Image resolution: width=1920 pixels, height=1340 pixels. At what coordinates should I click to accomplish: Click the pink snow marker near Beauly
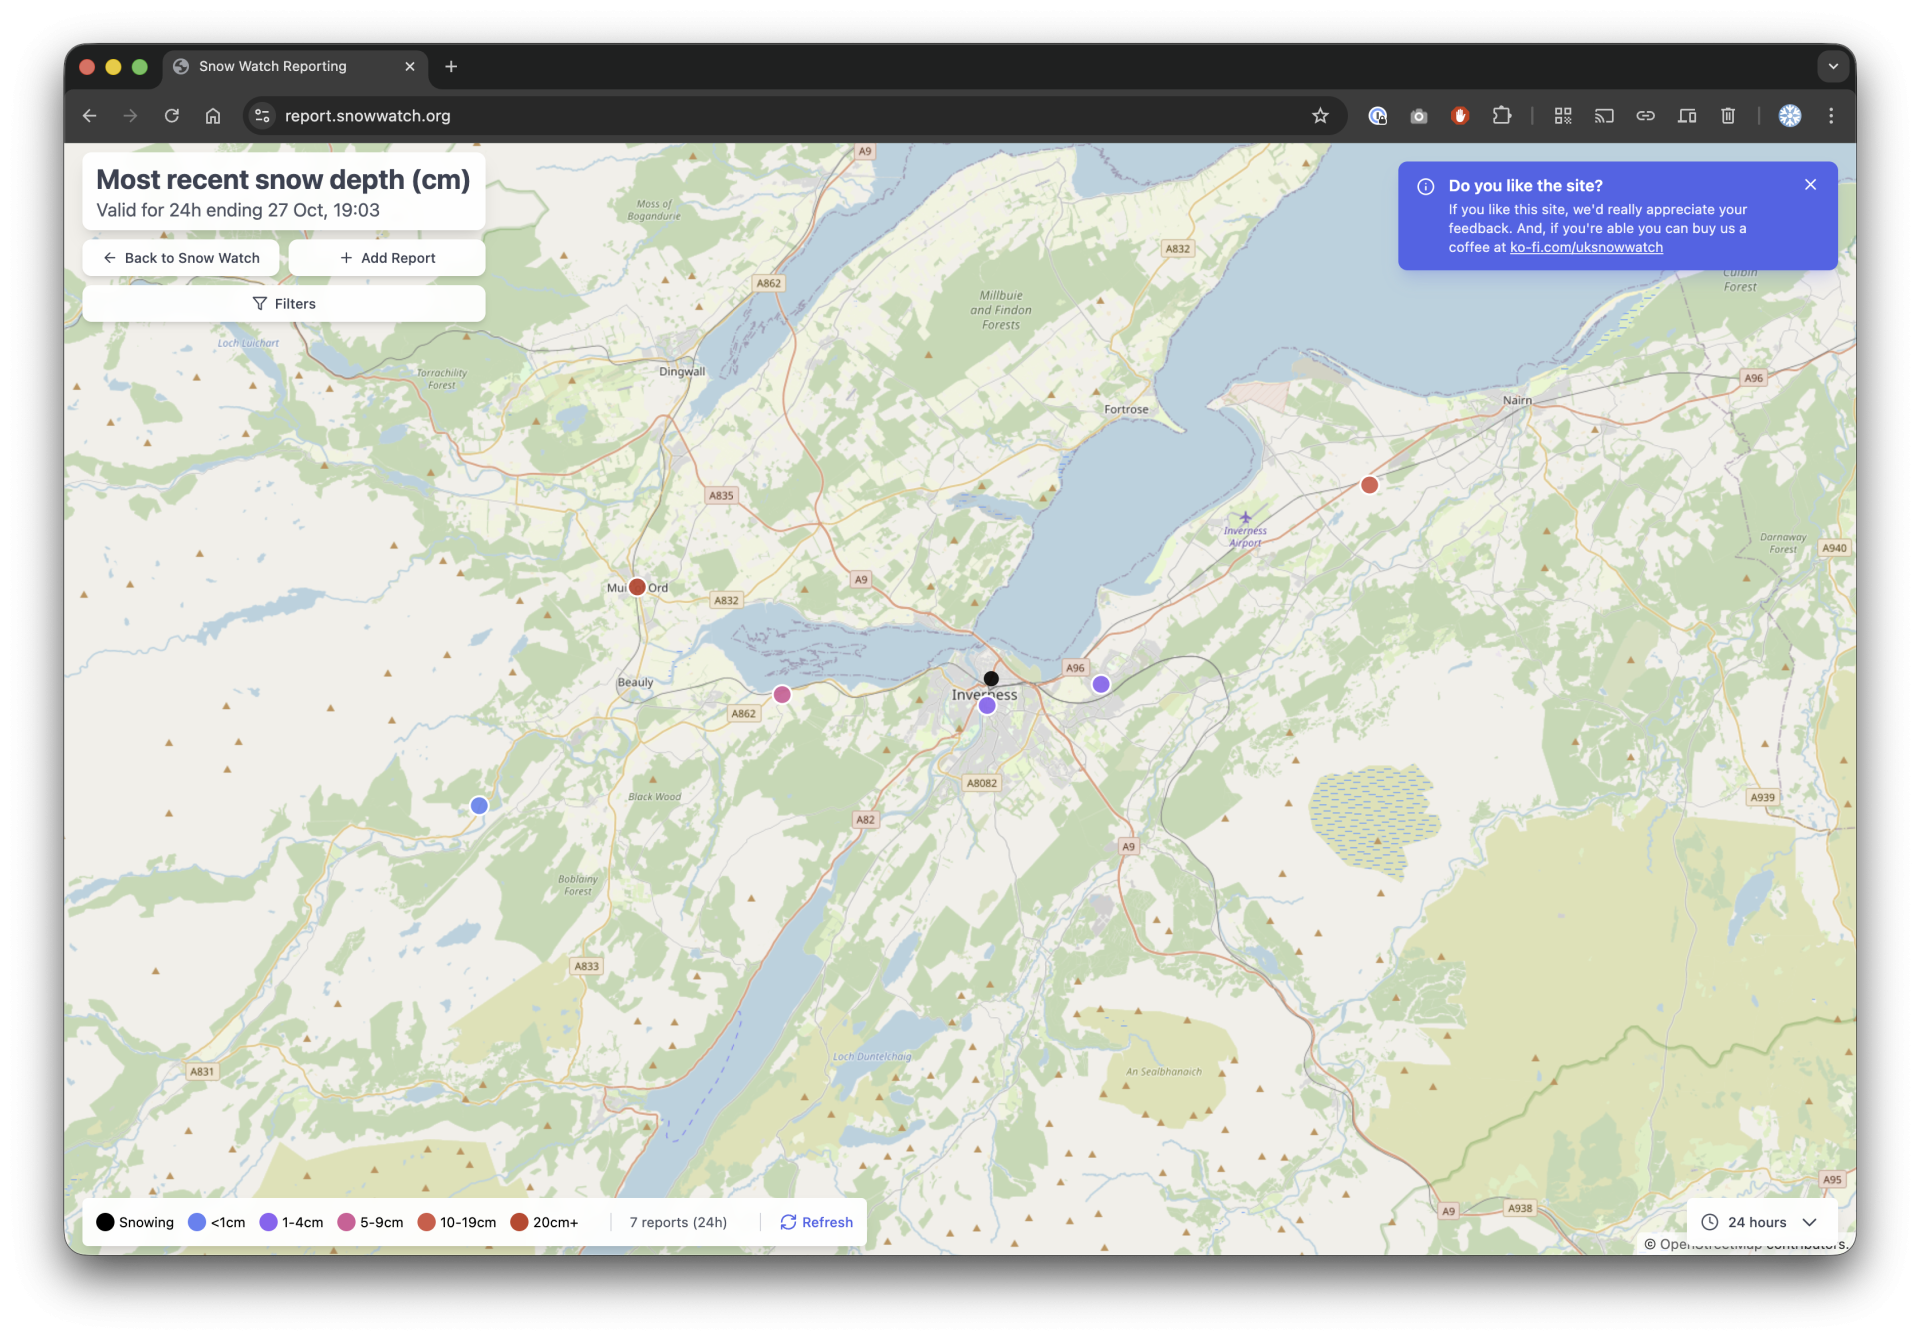[x=782, y=694]
